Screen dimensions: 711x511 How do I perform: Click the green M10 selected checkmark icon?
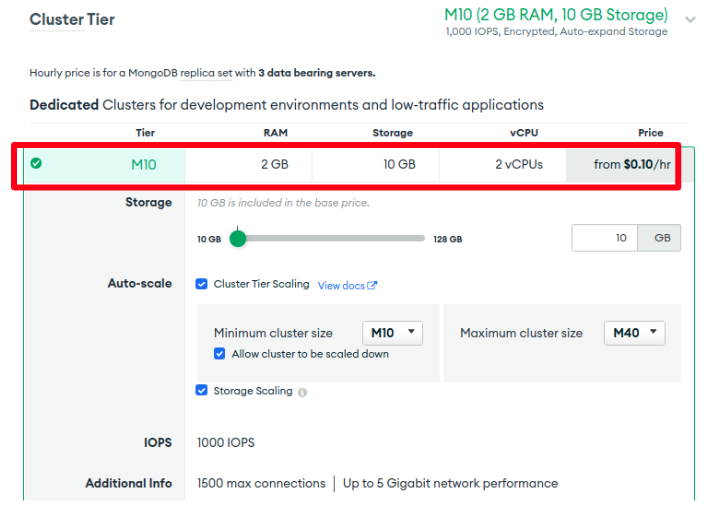(x=36, y=163)
